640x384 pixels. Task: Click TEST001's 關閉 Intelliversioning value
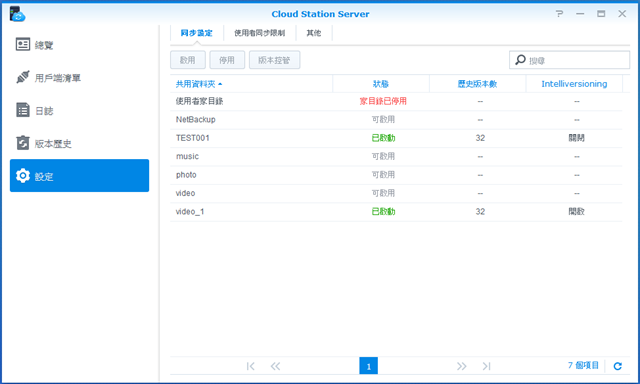pyautogui.click(x=576, y=138)
